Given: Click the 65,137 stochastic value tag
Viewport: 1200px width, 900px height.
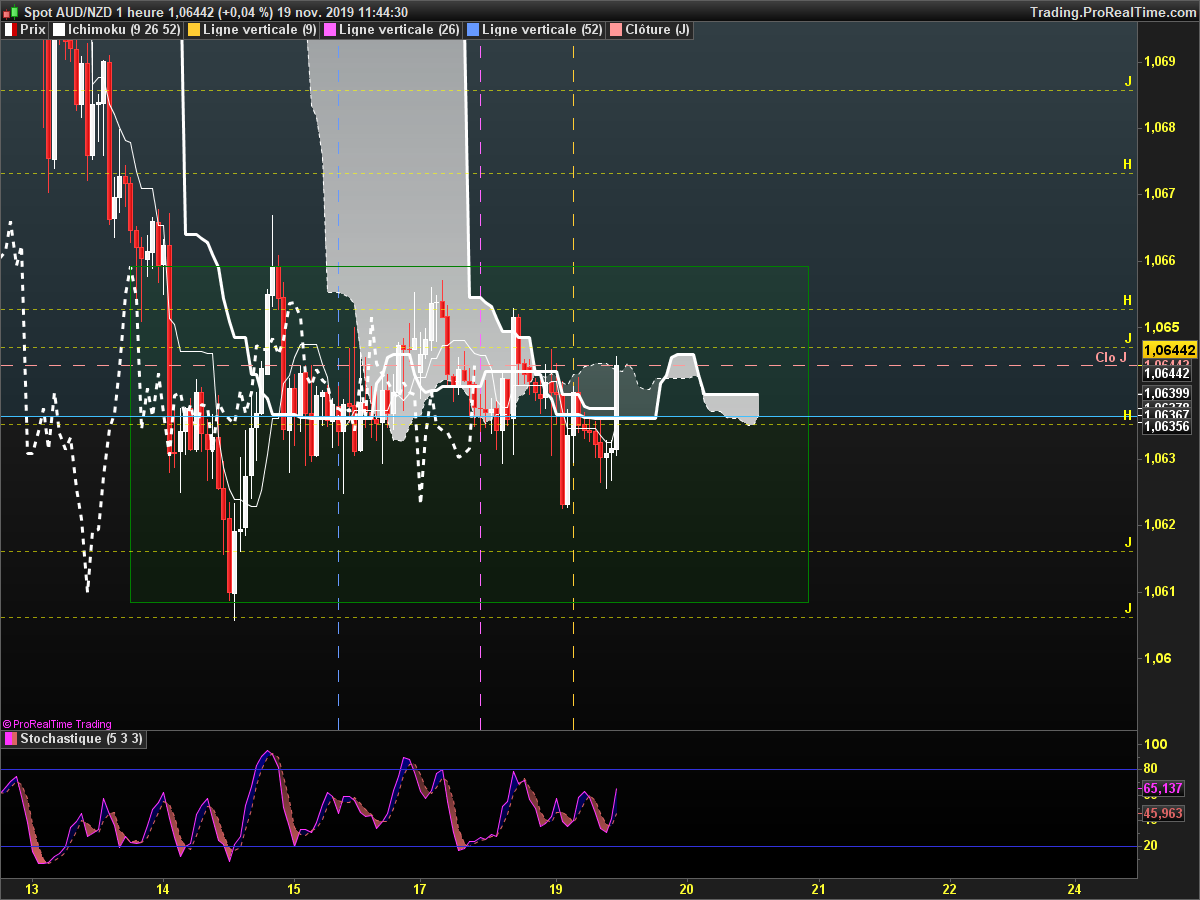Looking at the screenshot, I should coord(1163,789).
